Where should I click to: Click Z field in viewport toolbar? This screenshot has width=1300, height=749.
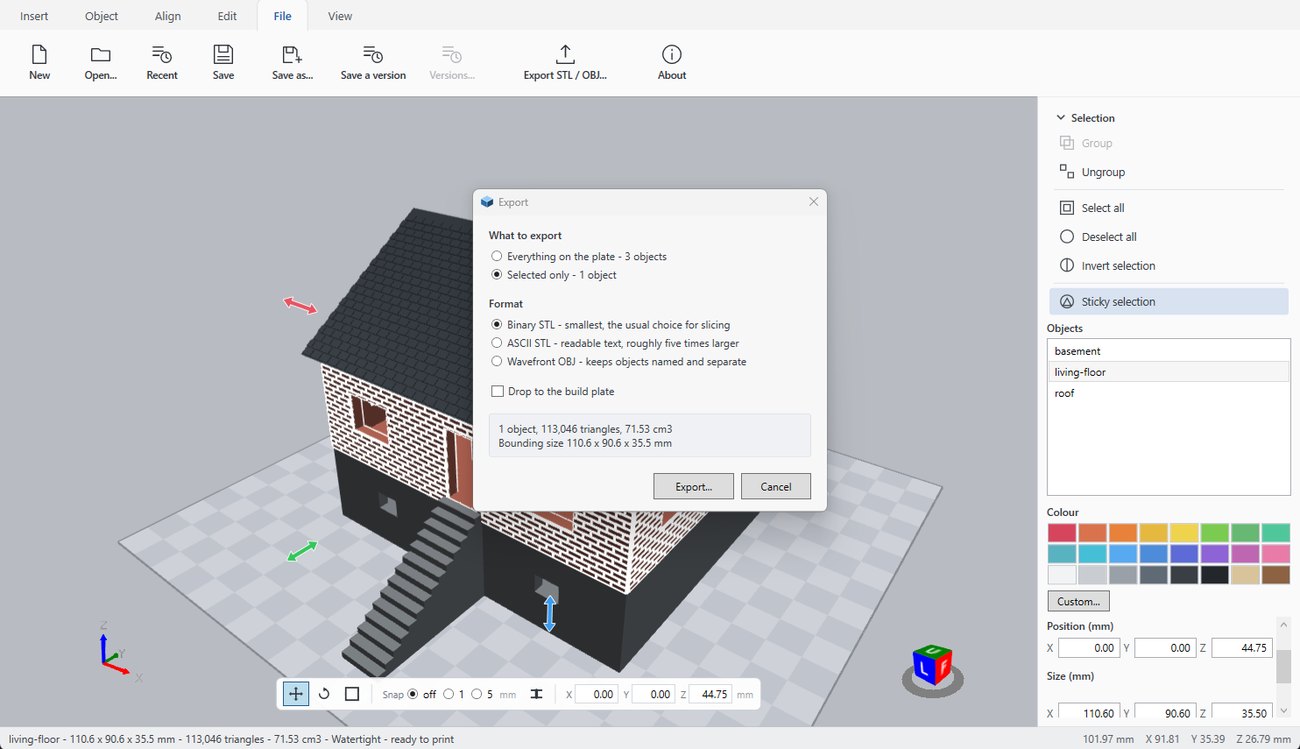[711, 694]
